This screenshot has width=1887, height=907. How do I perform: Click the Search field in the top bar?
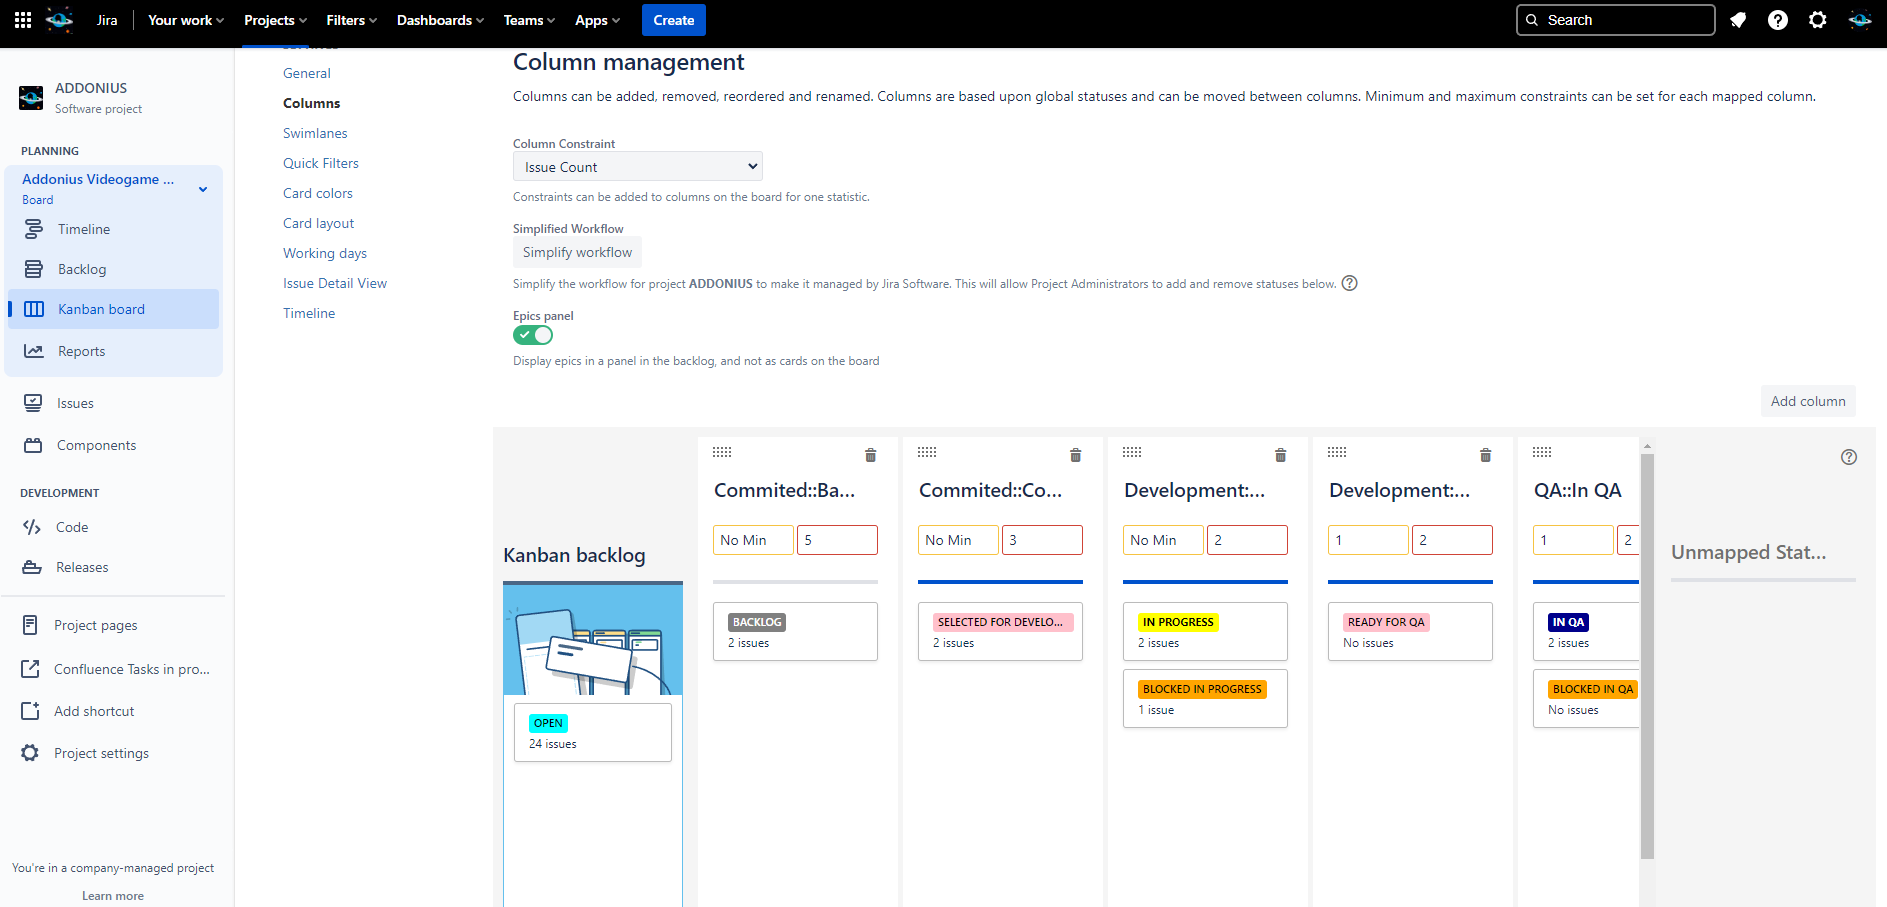click(x=1614, y=19)
